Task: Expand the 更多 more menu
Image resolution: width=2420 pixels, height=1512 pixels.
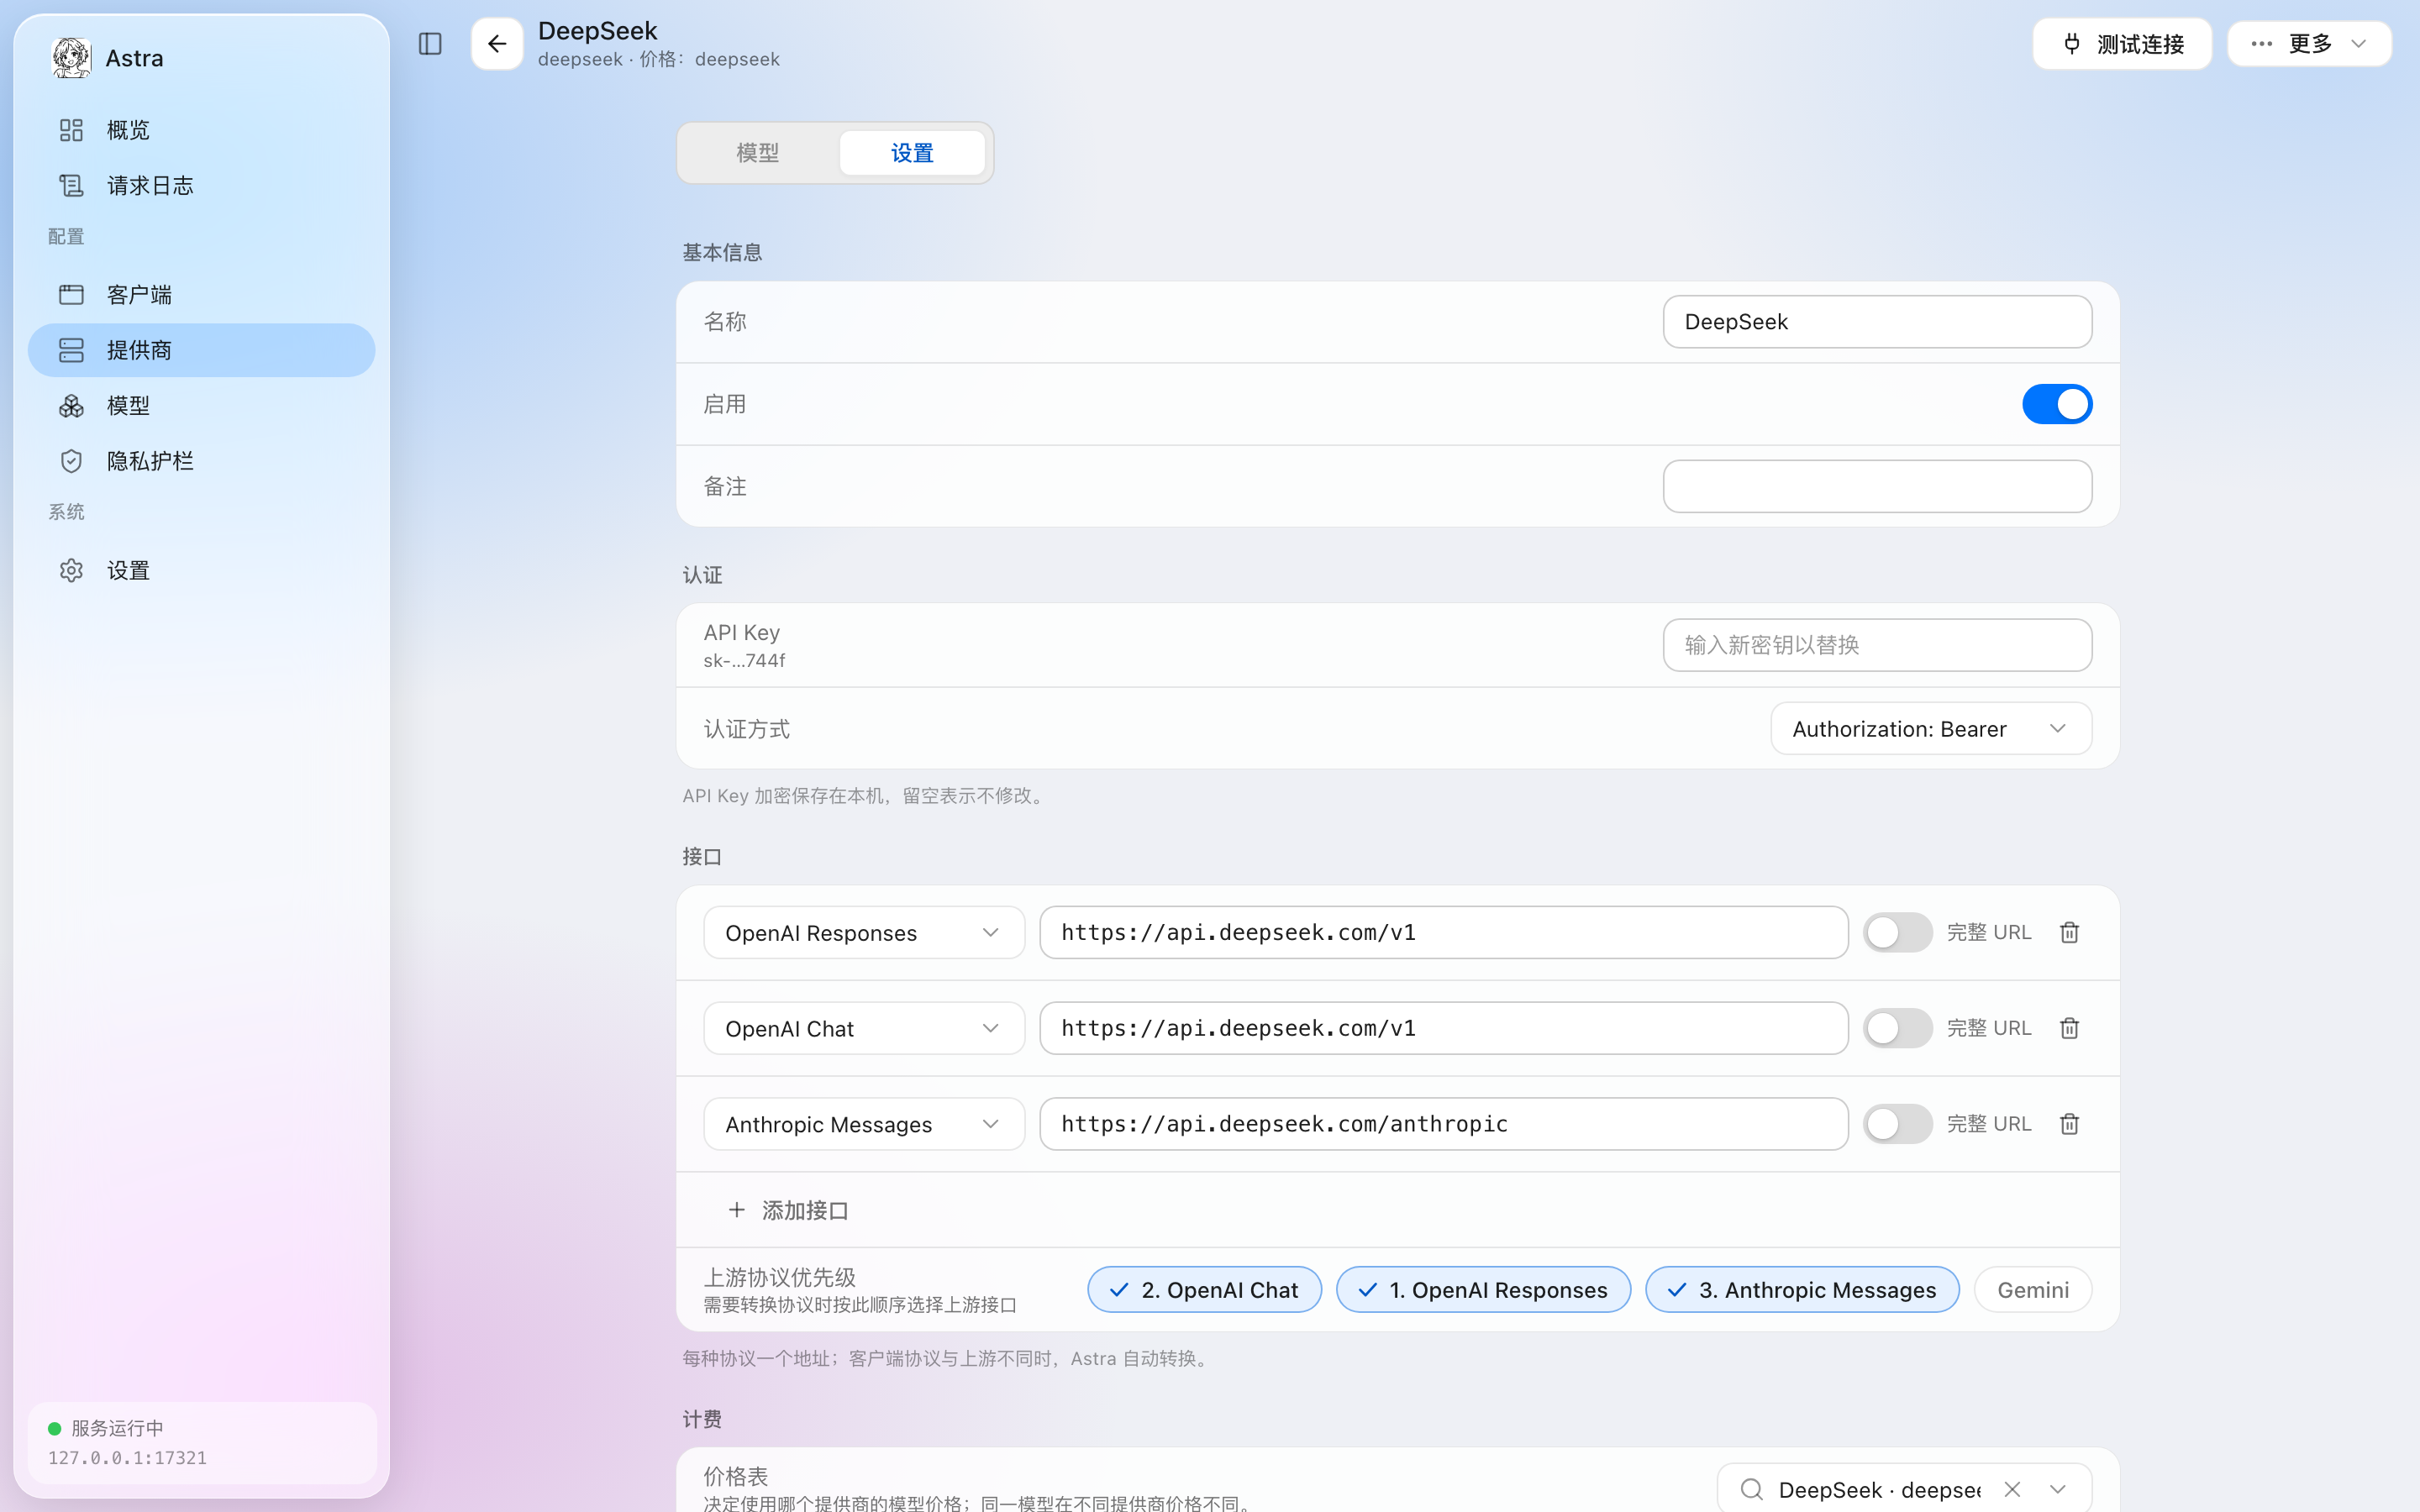Action: [2309, 44]
